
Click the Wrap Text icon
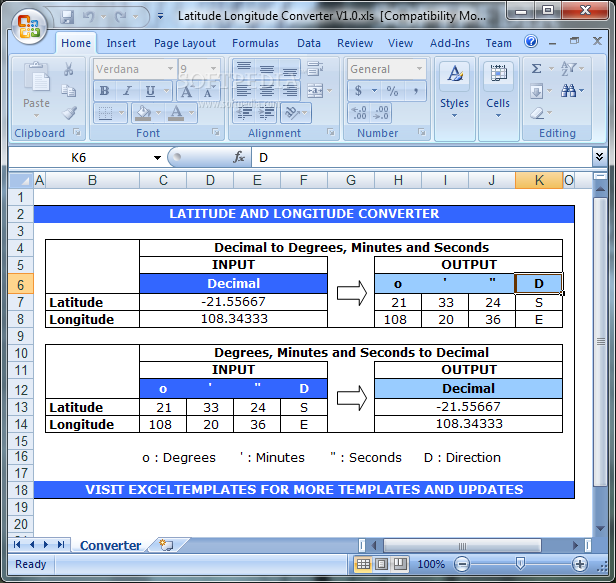315,69
